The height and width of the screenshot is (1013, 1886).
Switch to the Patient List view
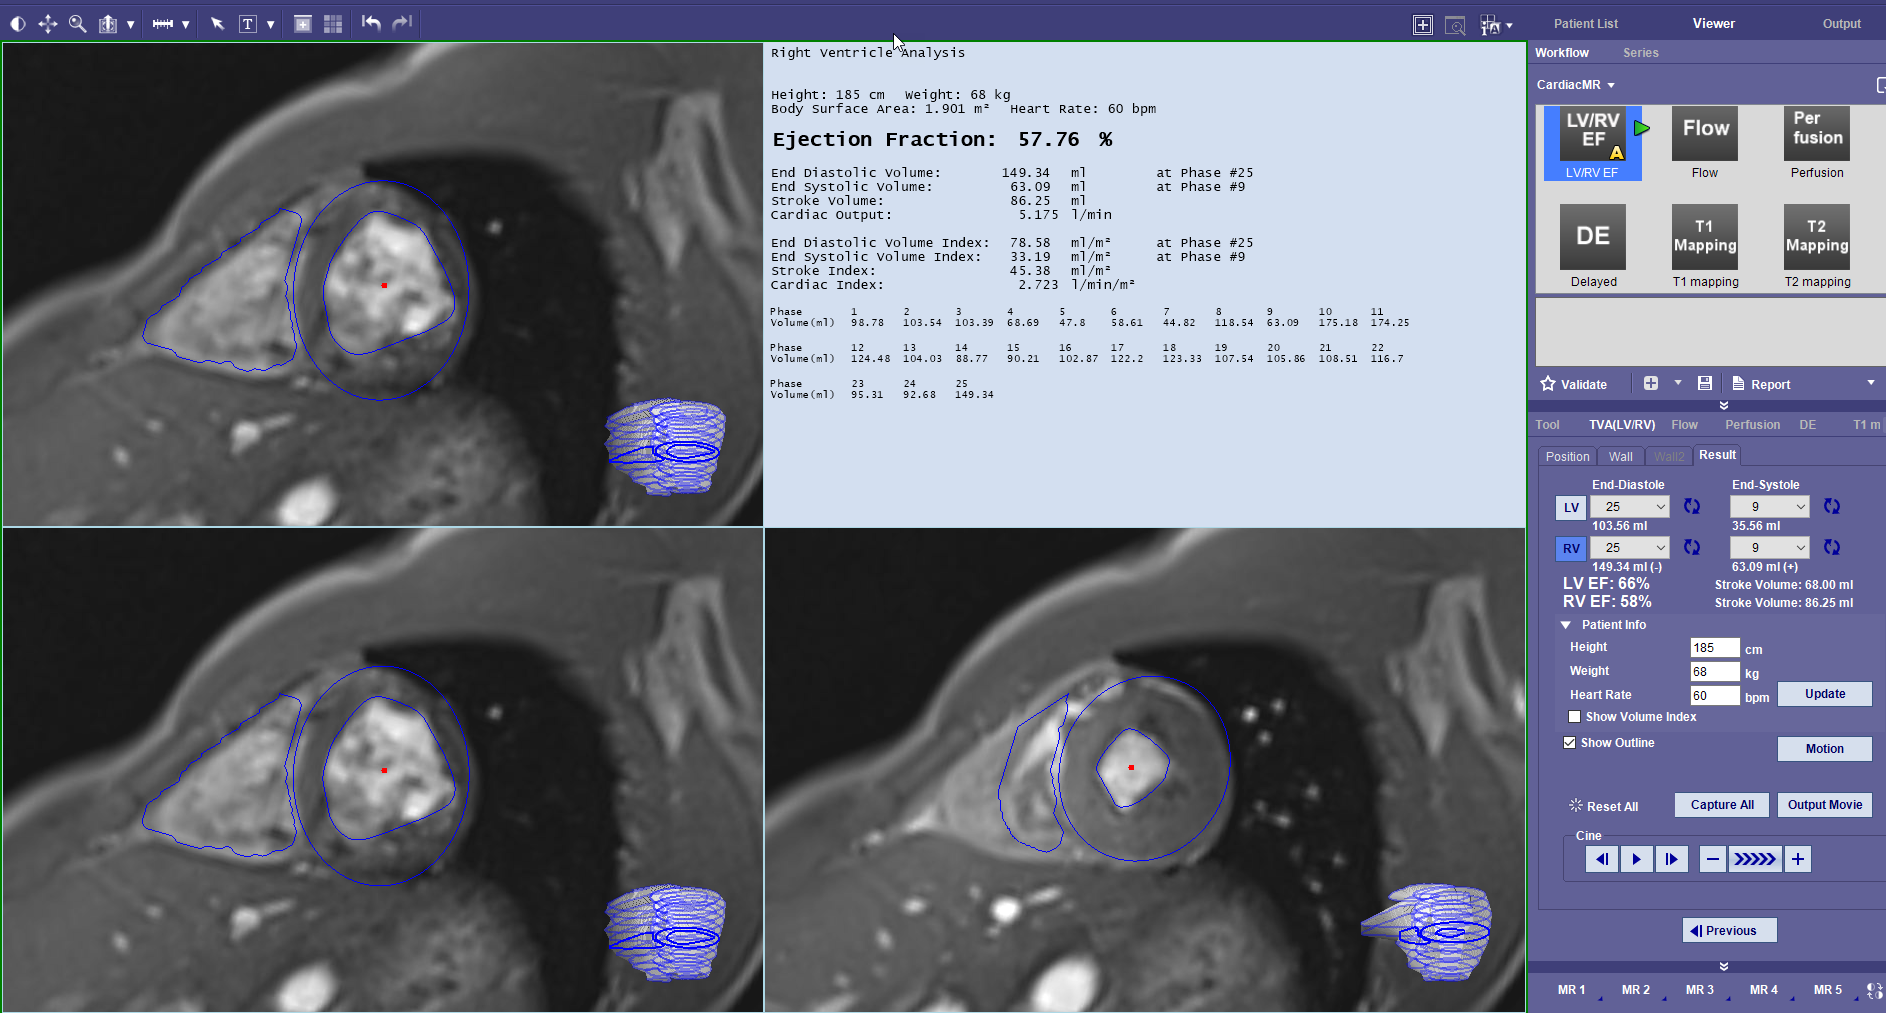[x=1588, y=22]
